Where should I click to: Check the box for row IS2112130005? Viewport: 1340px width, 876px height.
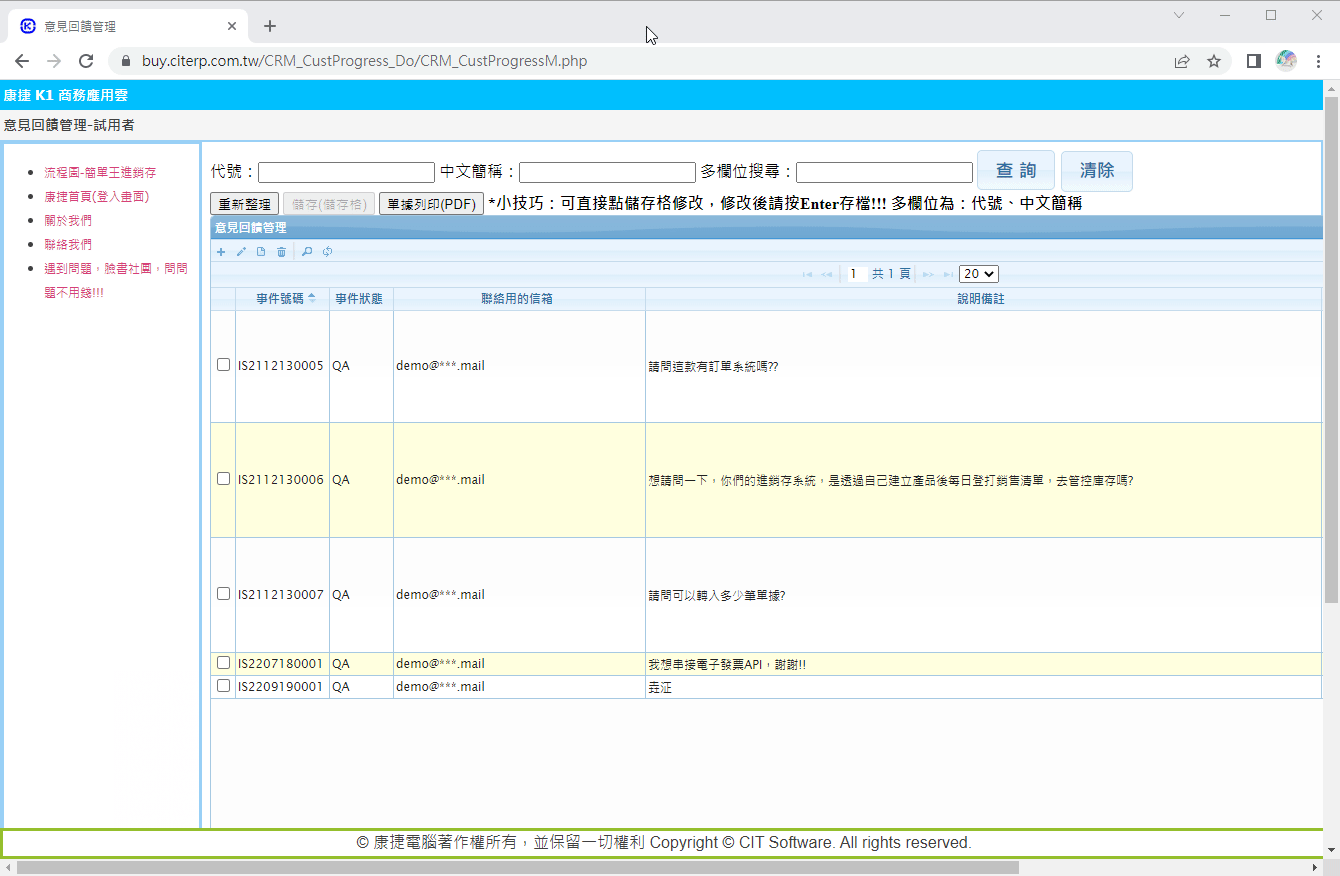223,365
